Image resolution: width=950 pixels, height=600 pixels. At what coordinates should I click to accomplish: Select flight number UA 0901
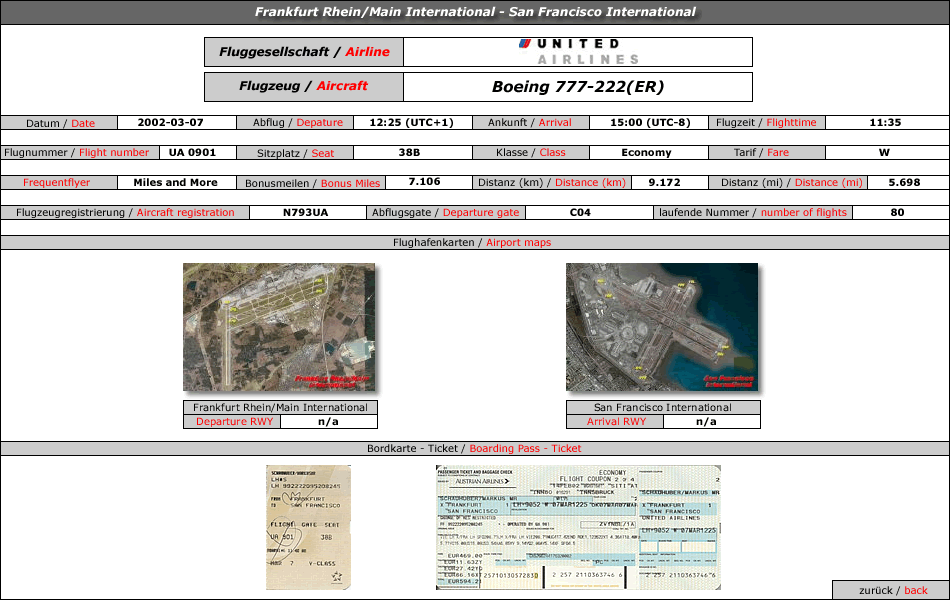(x=192, y=152)
